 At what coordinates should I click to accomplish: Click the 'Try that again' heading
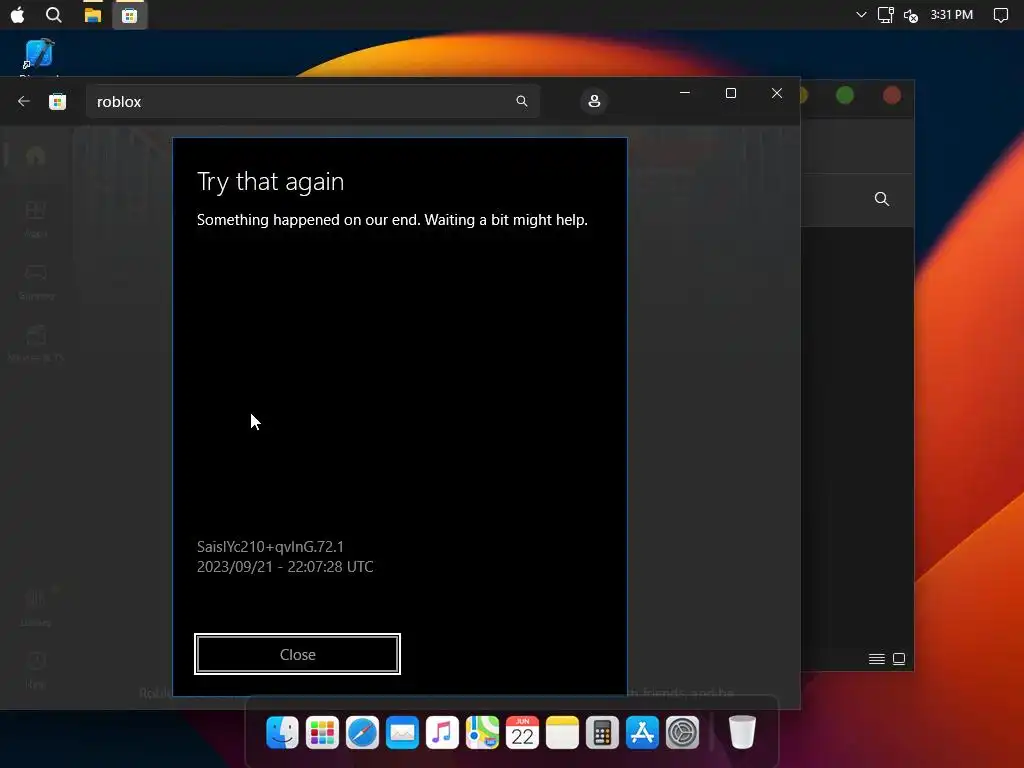270,182
